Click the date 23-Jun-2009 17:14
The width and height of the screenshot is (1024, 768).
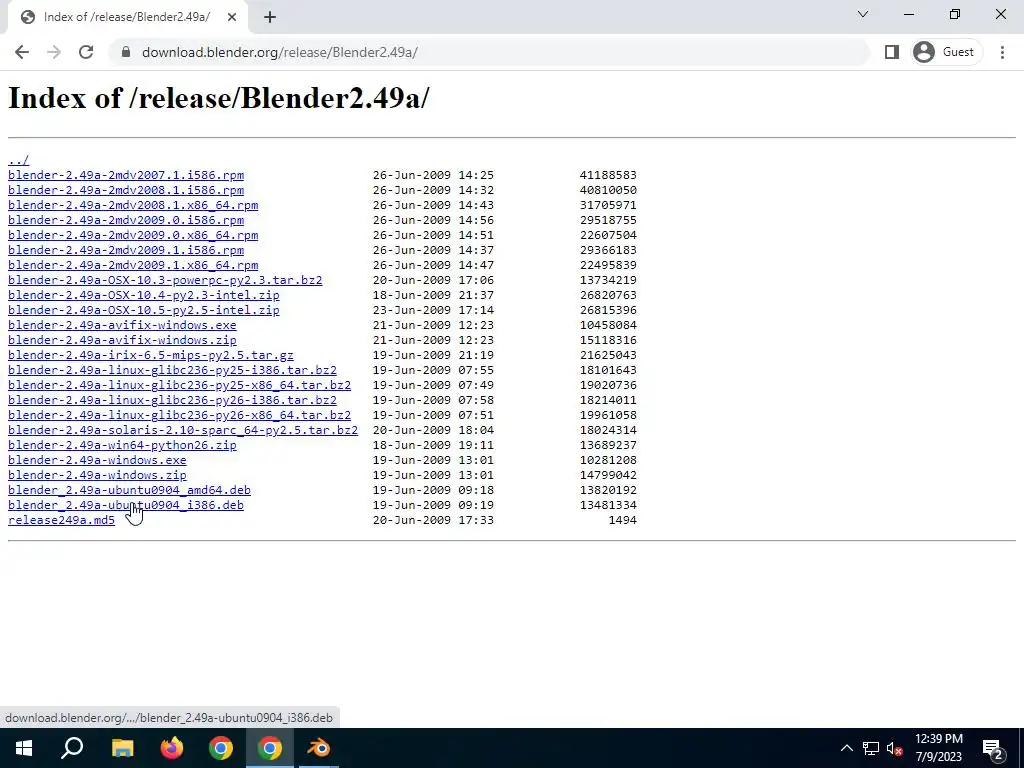coord(434,310)
